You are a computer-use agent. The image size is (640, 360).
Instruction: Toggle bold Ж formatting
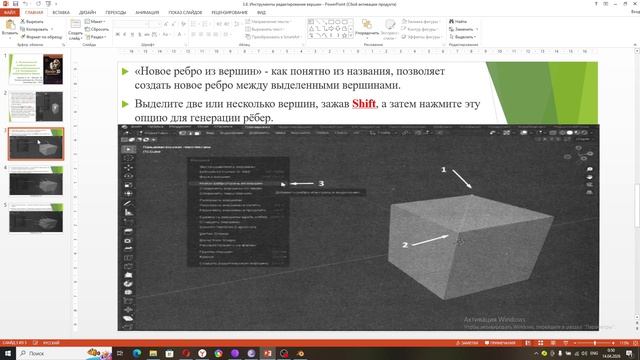118,35
